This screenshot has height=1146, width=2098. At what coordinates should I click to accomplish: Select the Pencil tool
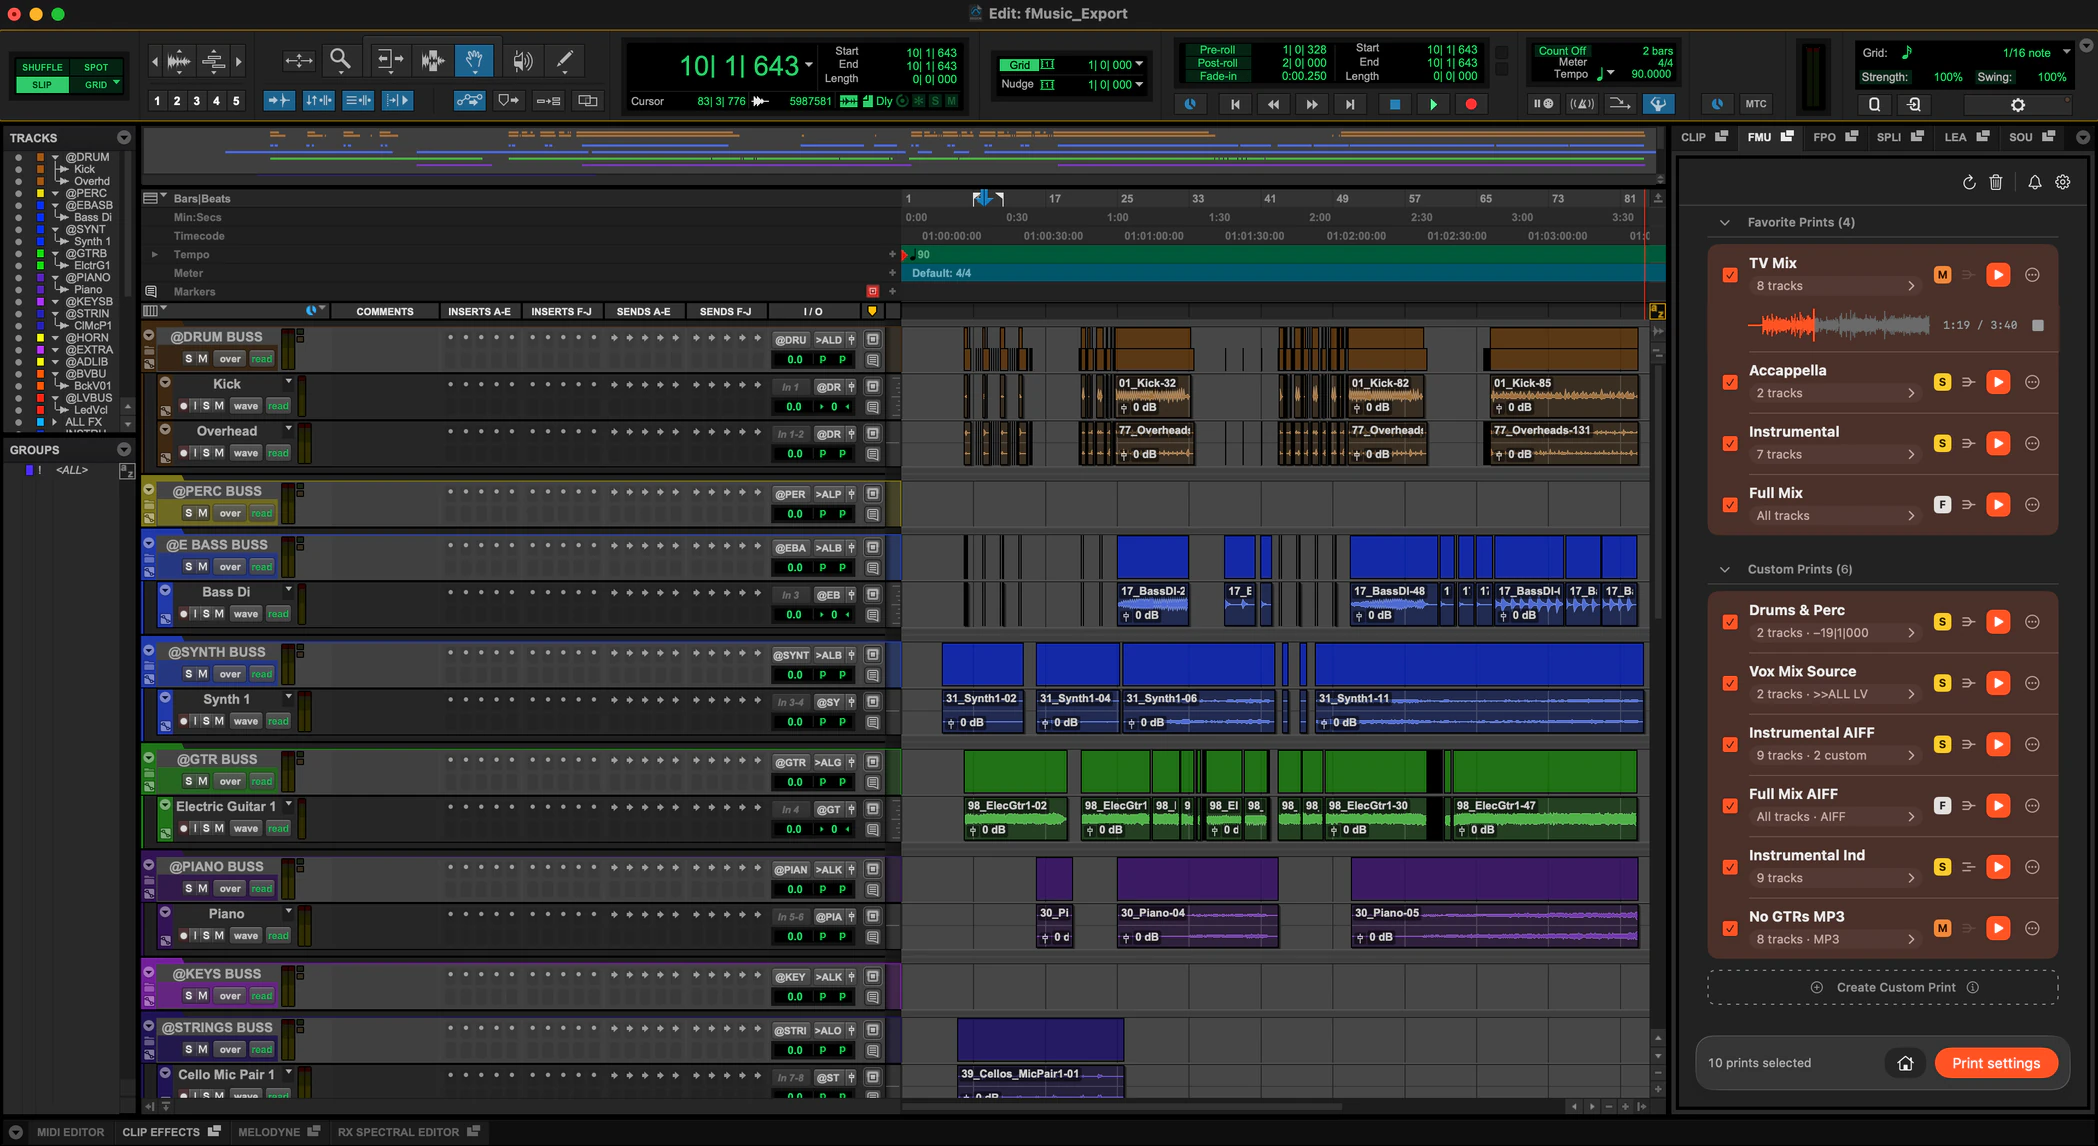coord(564,61)
